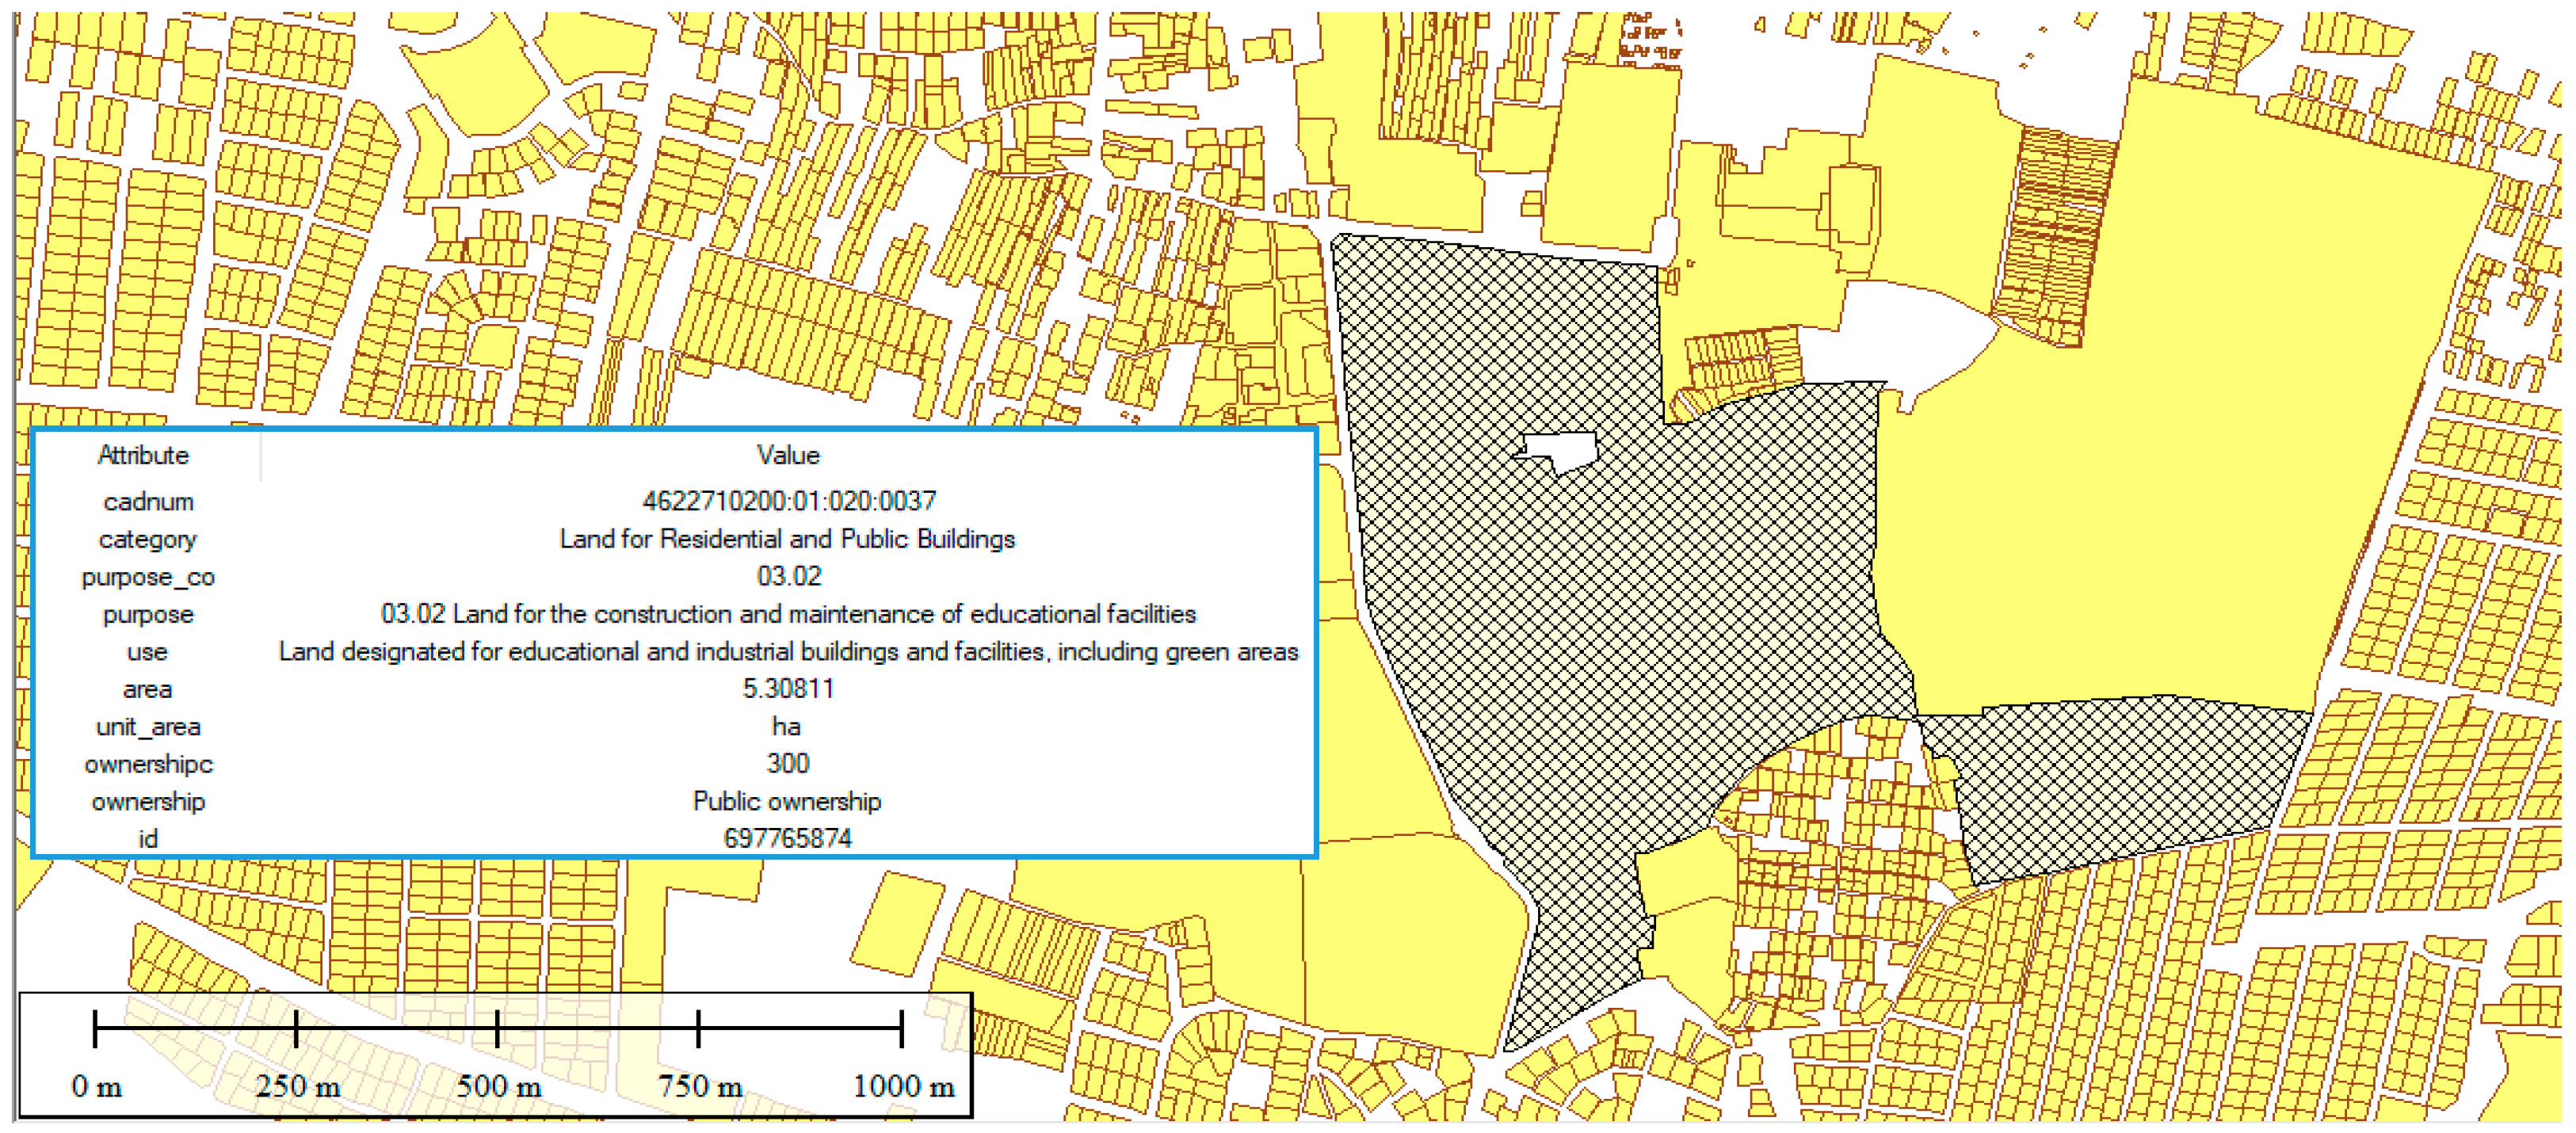Screen dimensions: 2576x1133
Task: Click the 250 m scale bar tick label
Action: [297, 1085]
